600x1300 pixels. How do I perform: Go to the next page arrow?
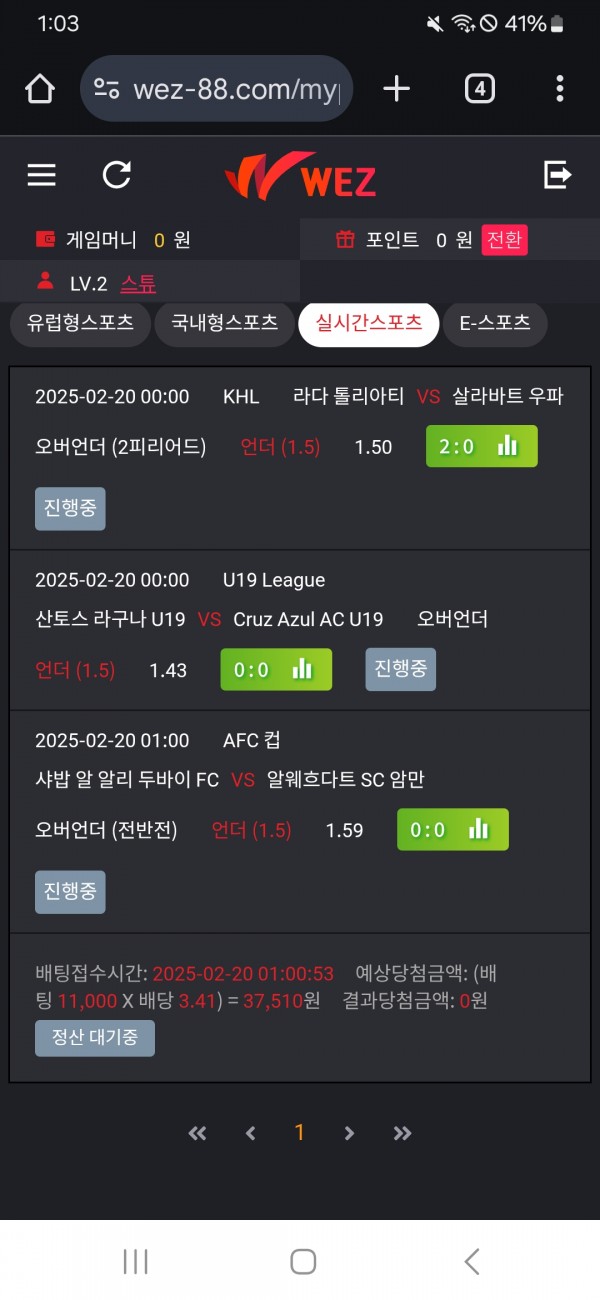pos(349,1133)
